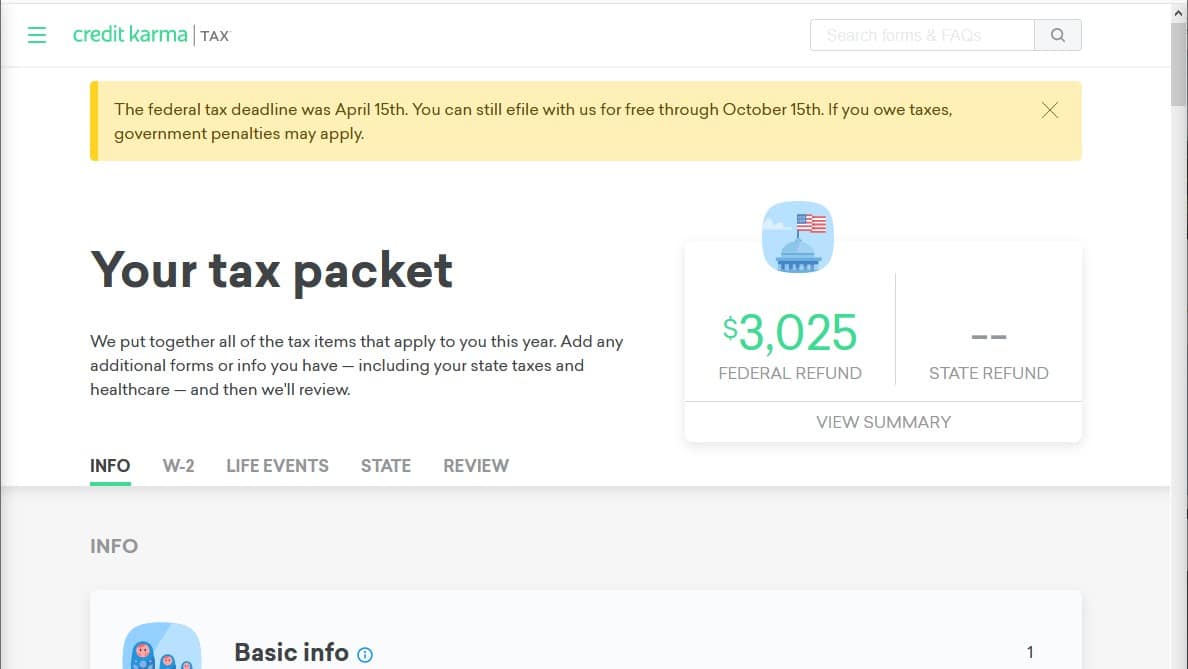Viewport: 1188px width, 669px height.
Task: Open the REVIEW tab
Action: pos(476,466)
